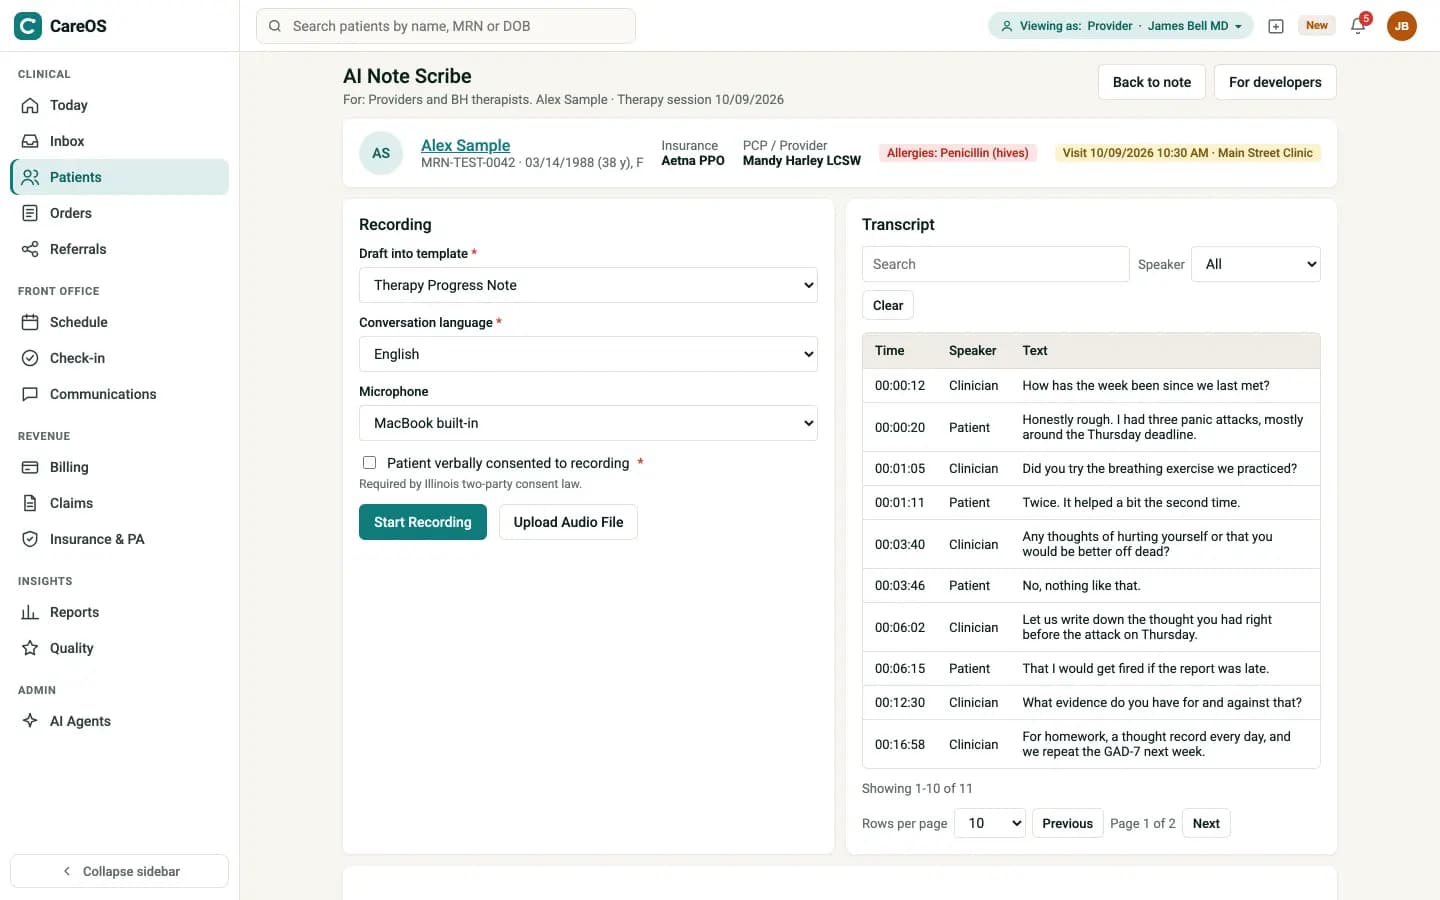This screenshot has width=1440, height=900.
Task: Click the add-new plus icon in header
Action: click(1276, 26)
